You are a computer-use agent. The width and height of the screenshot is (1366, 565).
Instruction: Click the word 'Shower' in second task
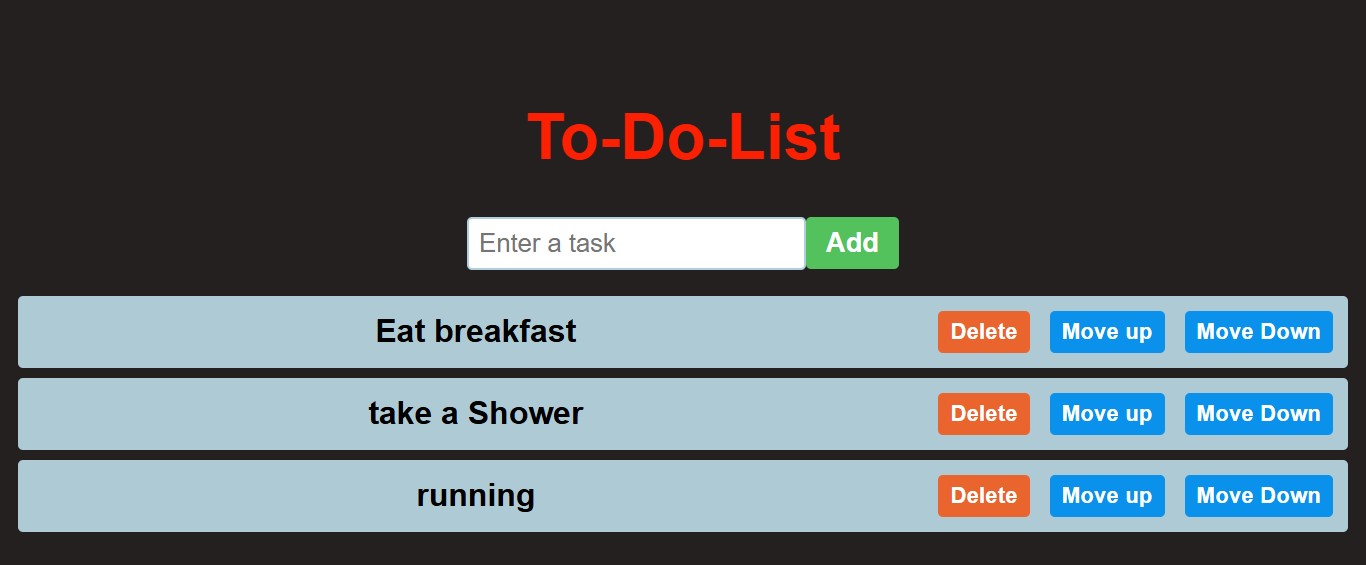pos(525,413)
